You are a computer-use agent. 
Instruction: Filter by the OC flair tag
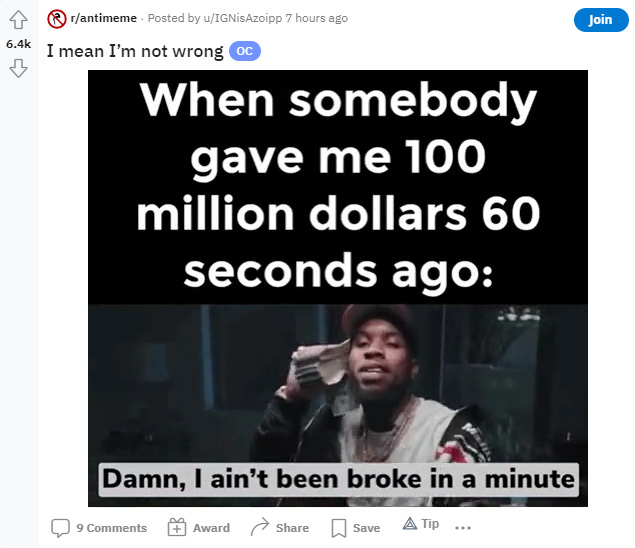tap(245, 51)
